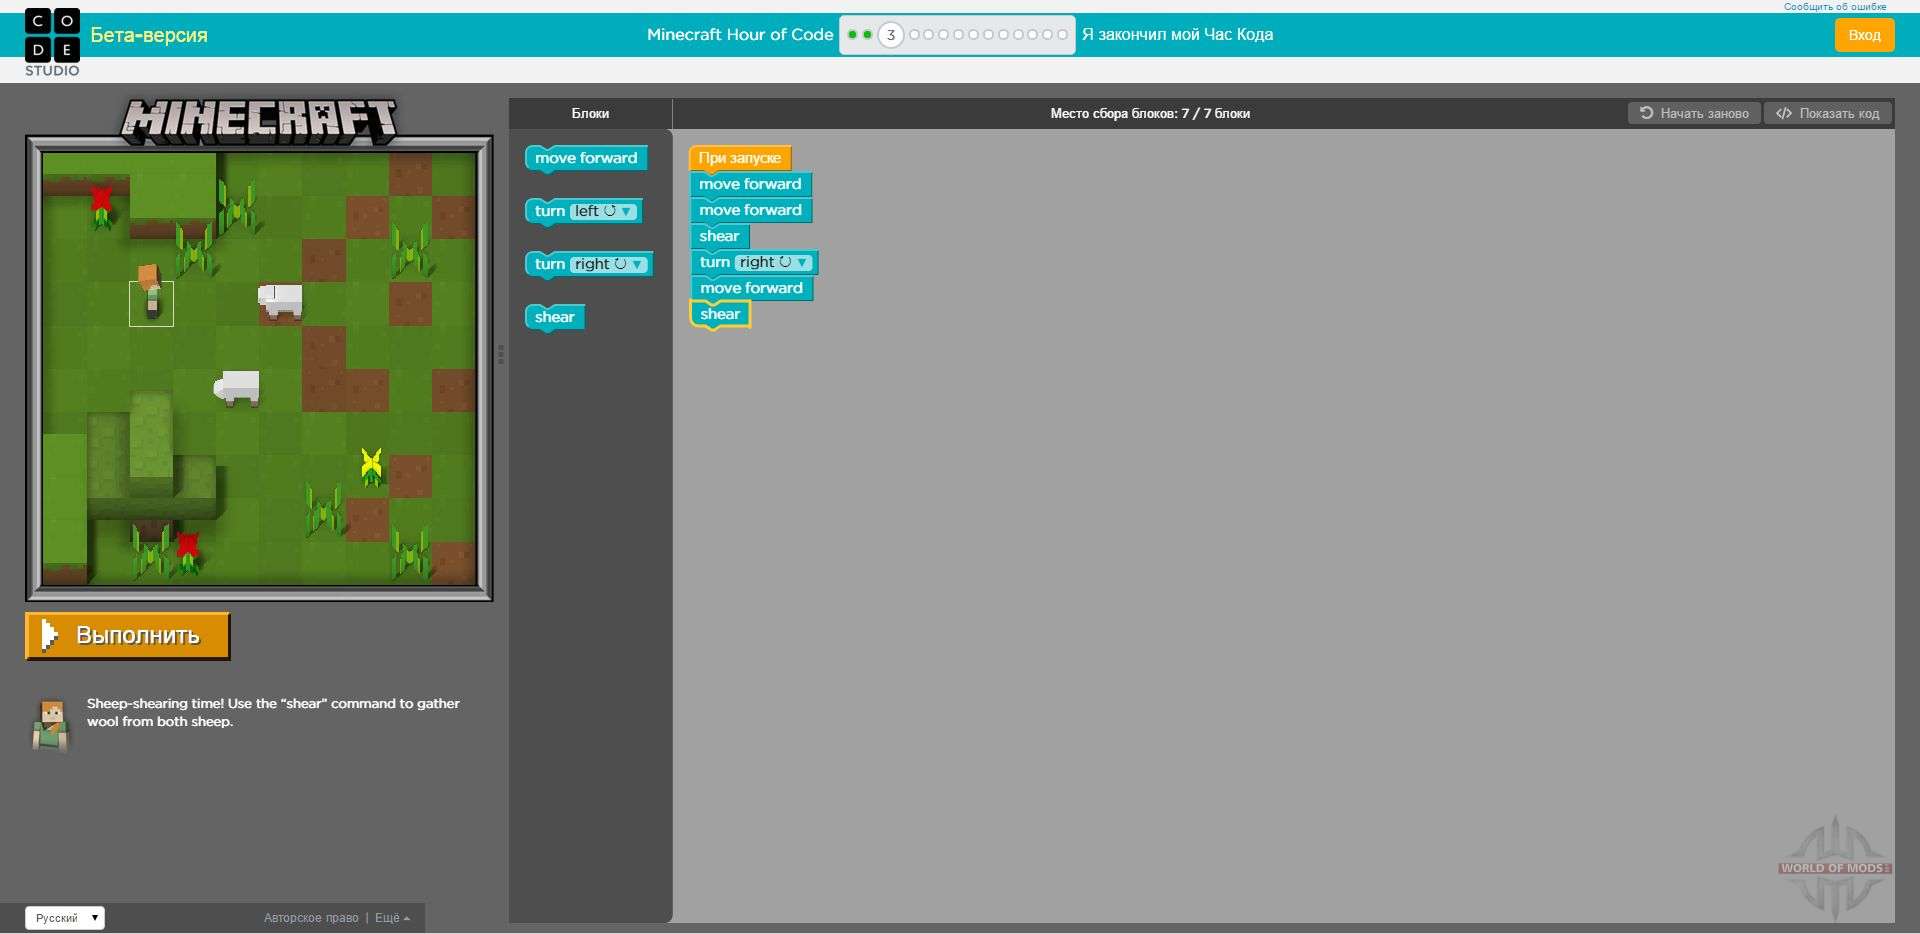This screenshot has width=1920, height=934.
Task: Click the Место сбора блоков: 7 / 7 блоки counter
Action: 1150,113
